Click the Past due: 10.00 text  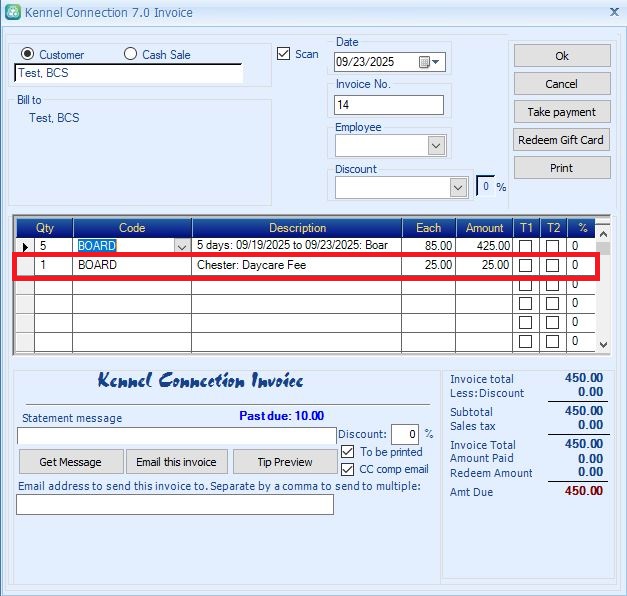pos(282,416)
